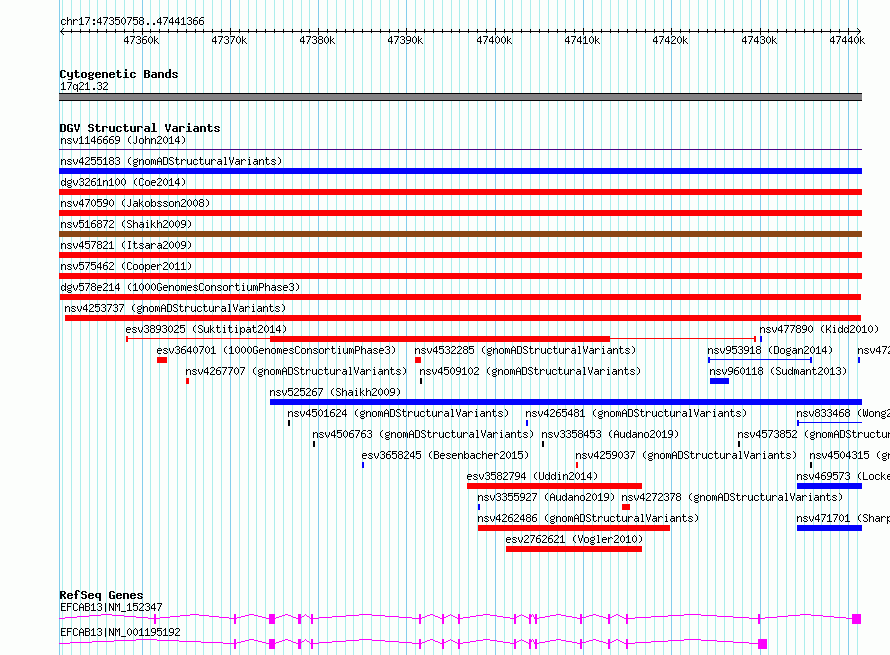890x655 pixels.
Task: Click the nsv4255183 blue variant bar
Action: pyautogui.click(x=460, y=171)
